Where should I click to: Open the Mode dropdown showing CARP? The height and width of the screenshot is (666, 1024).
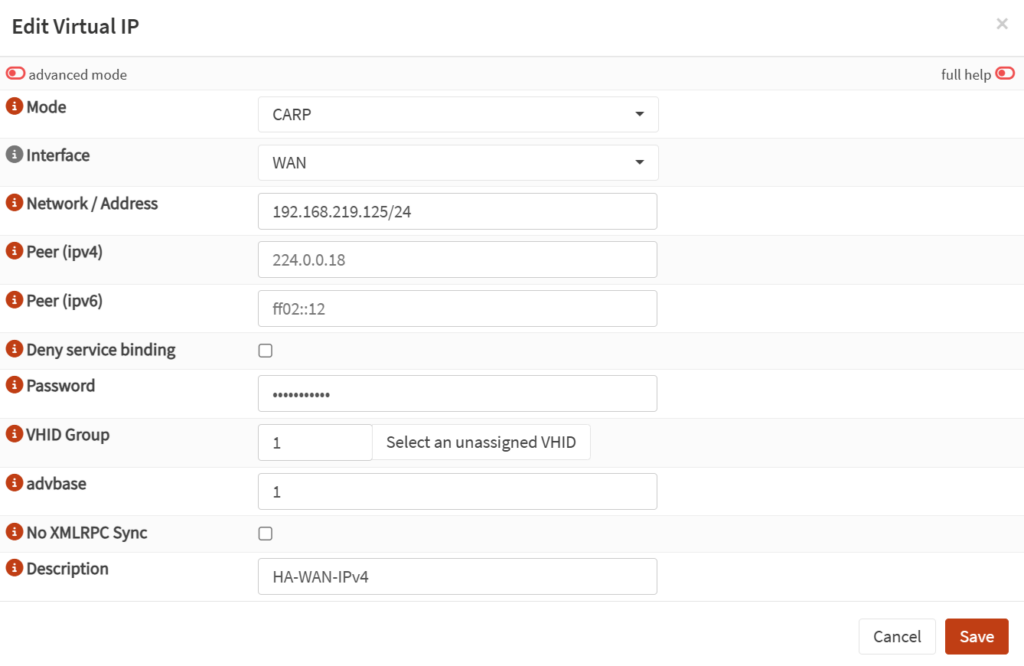(458, 114)
